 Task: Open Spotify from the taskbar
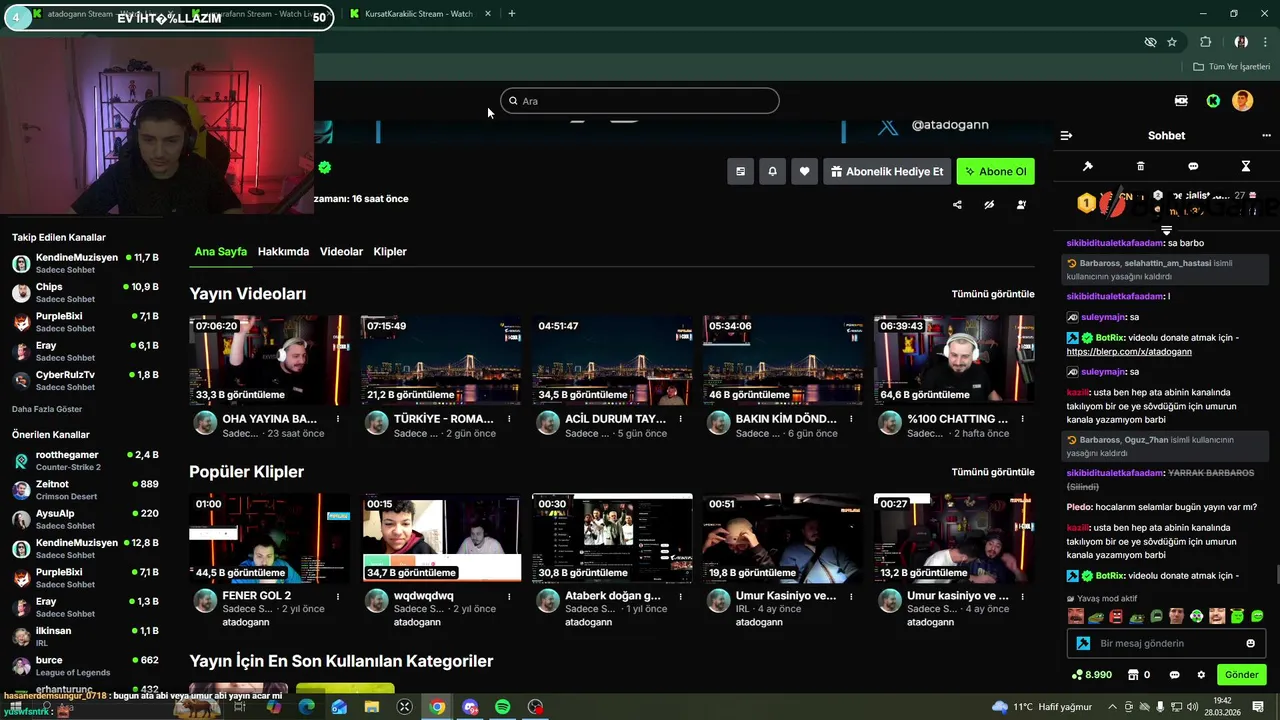(x=503, y=707)
